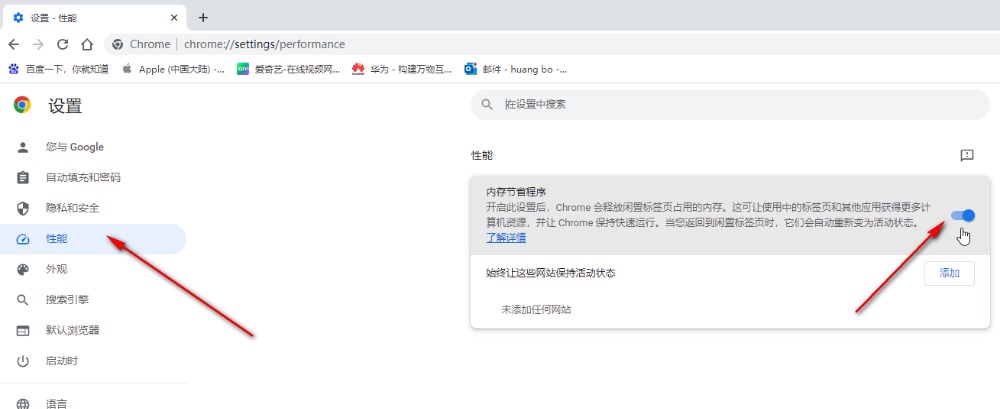Reload the page with the refresh icon
1000x409 pixels.
coord(63,44)
